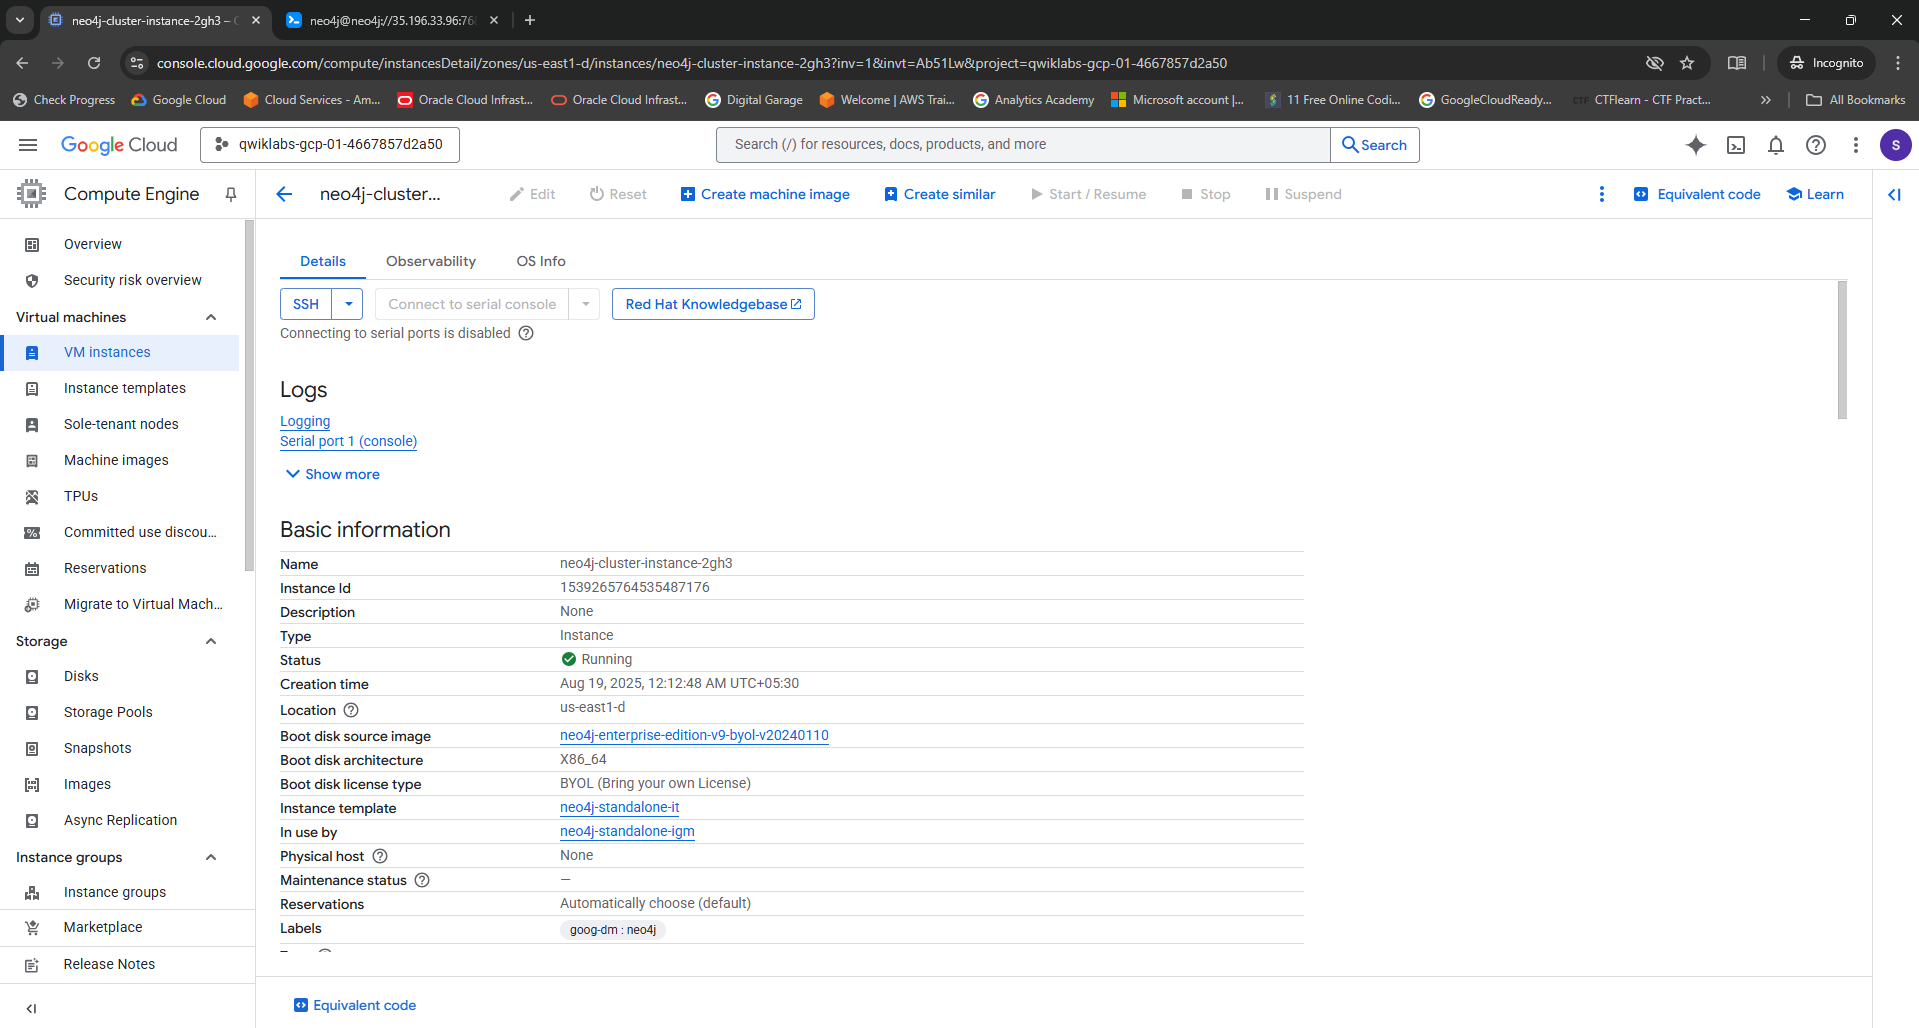Open more instance actions (vertical dots)
The image size is (1919, 1028).
1602,194
